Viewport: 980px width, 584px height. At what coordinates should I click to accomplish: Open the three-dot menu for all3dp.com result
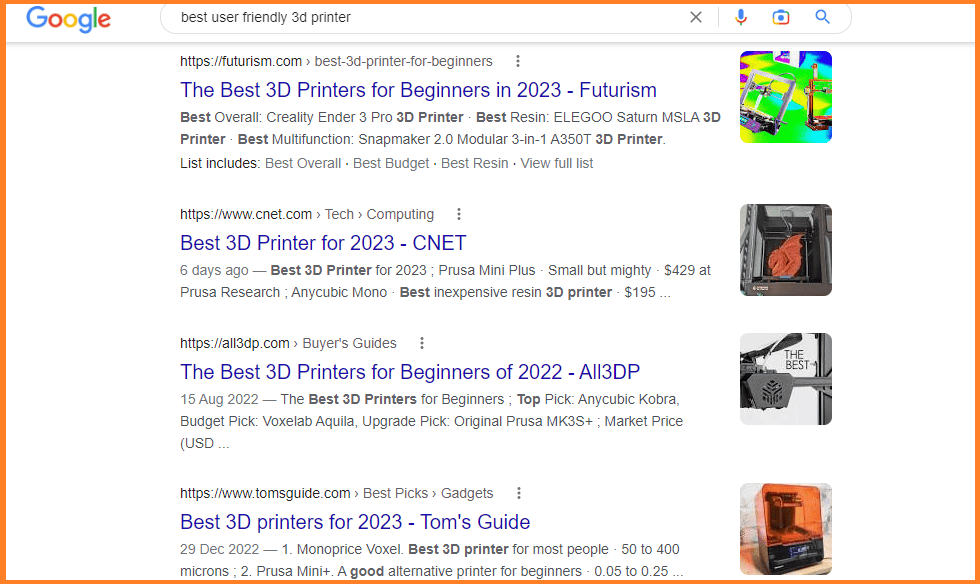point(422,343)
